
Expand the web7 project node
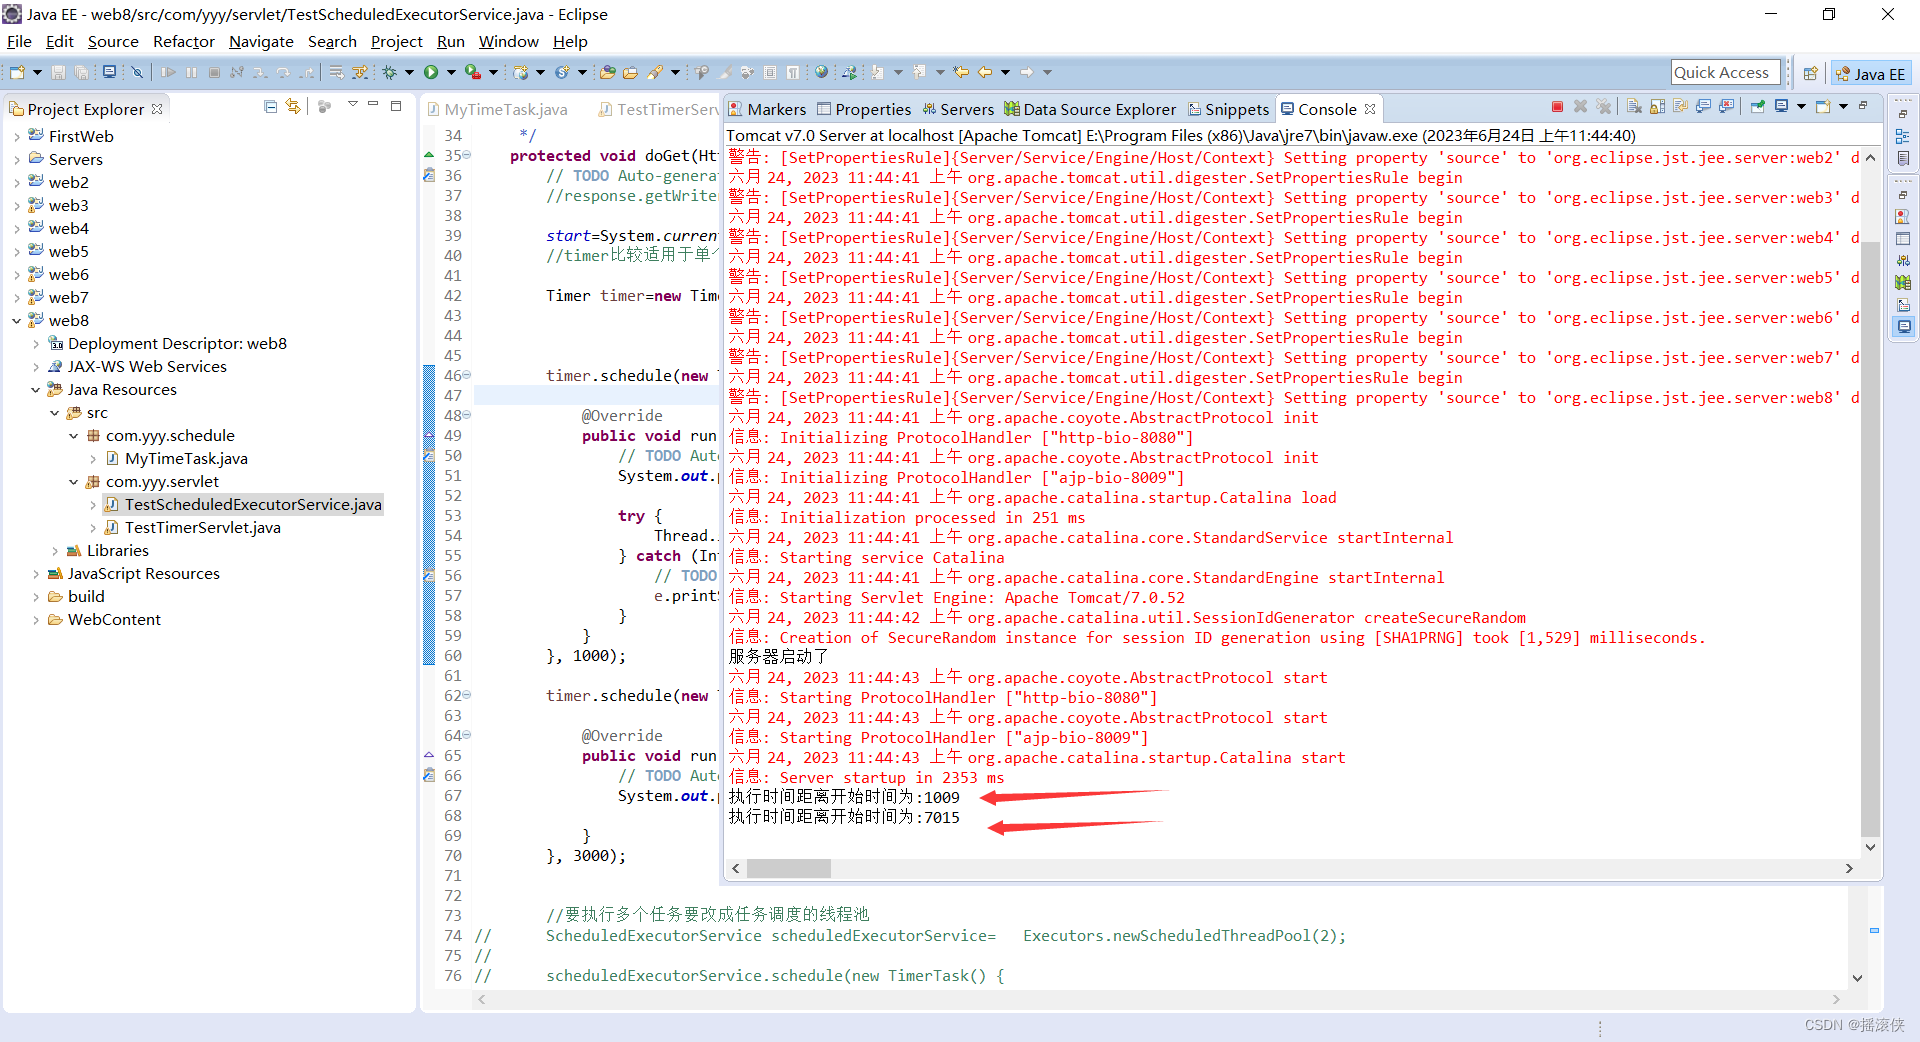coord(17,298)
